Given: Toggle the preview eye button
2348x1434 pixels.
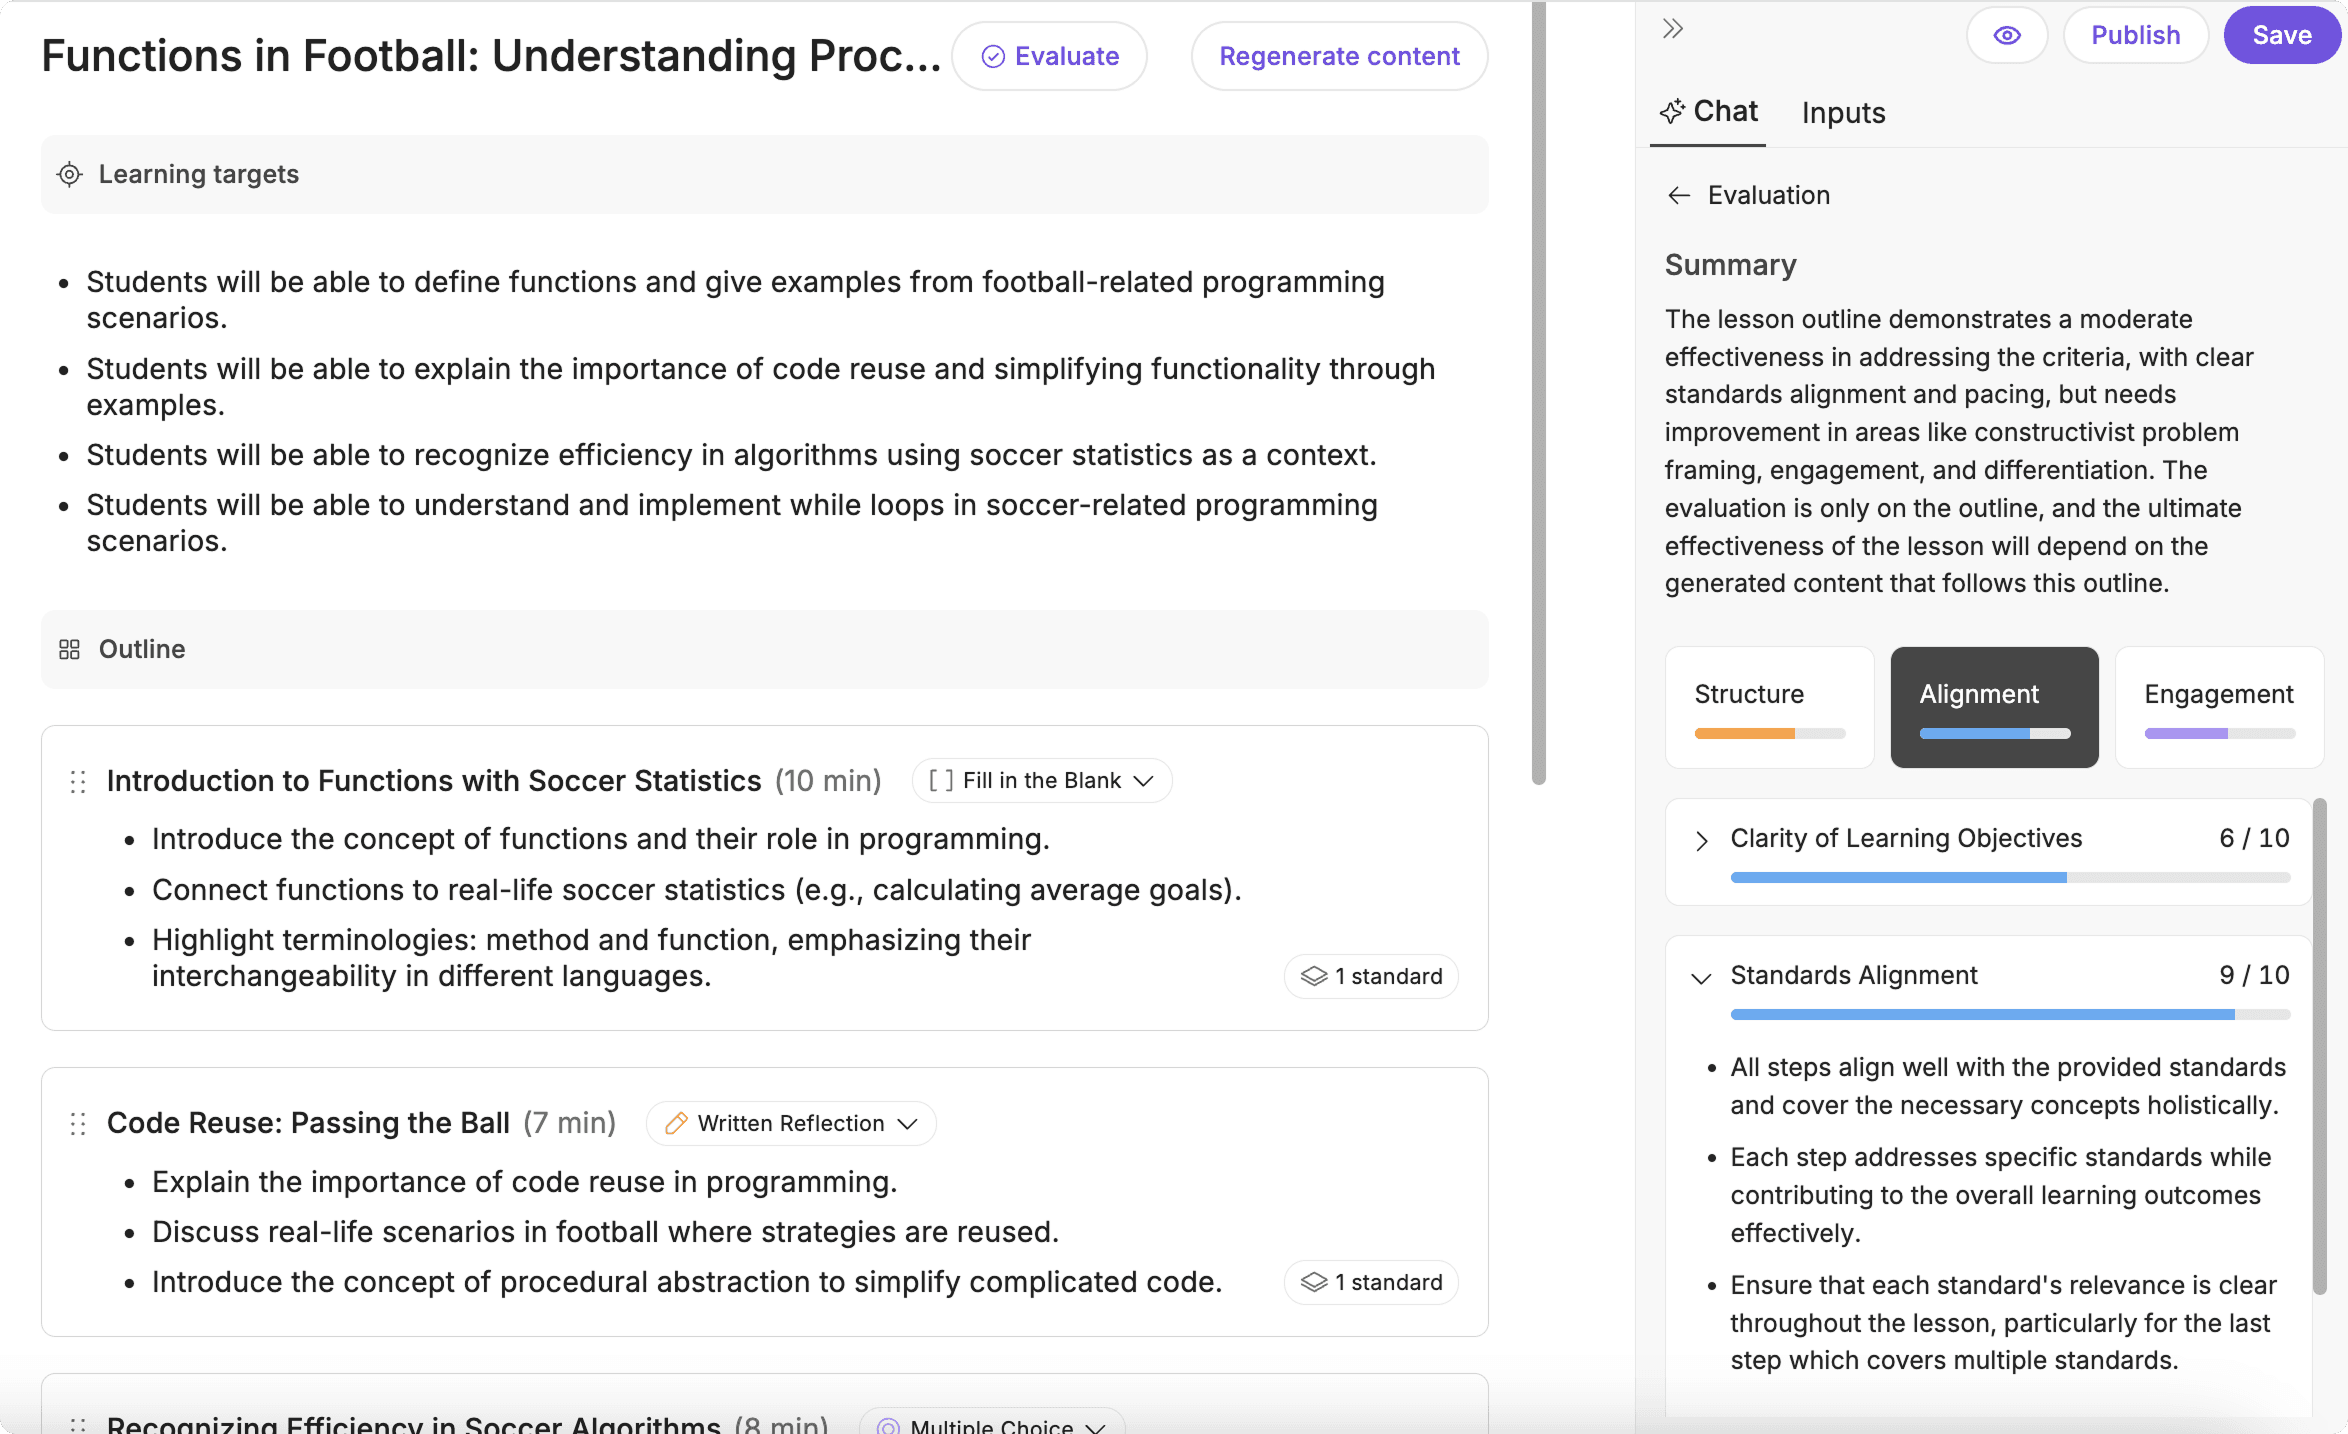Looking at the screenshot, I should point(2006,36).
